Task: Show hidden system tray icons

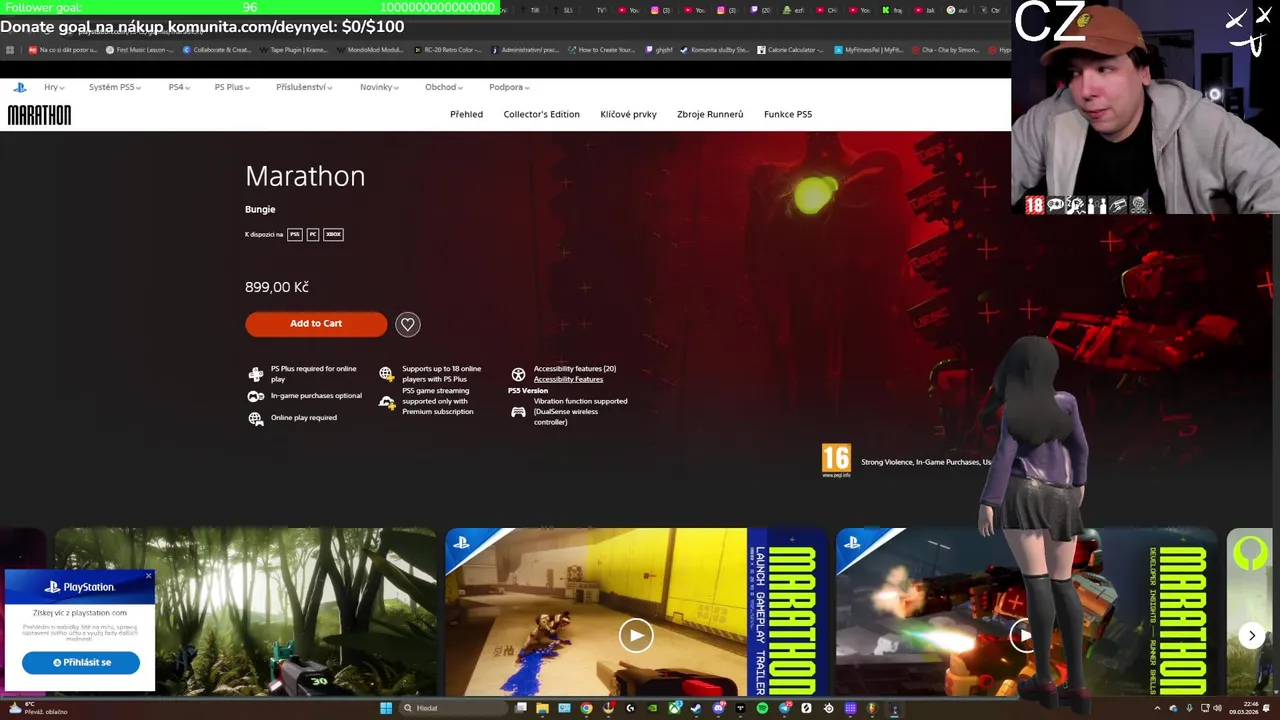Action: pos(1157,708)
